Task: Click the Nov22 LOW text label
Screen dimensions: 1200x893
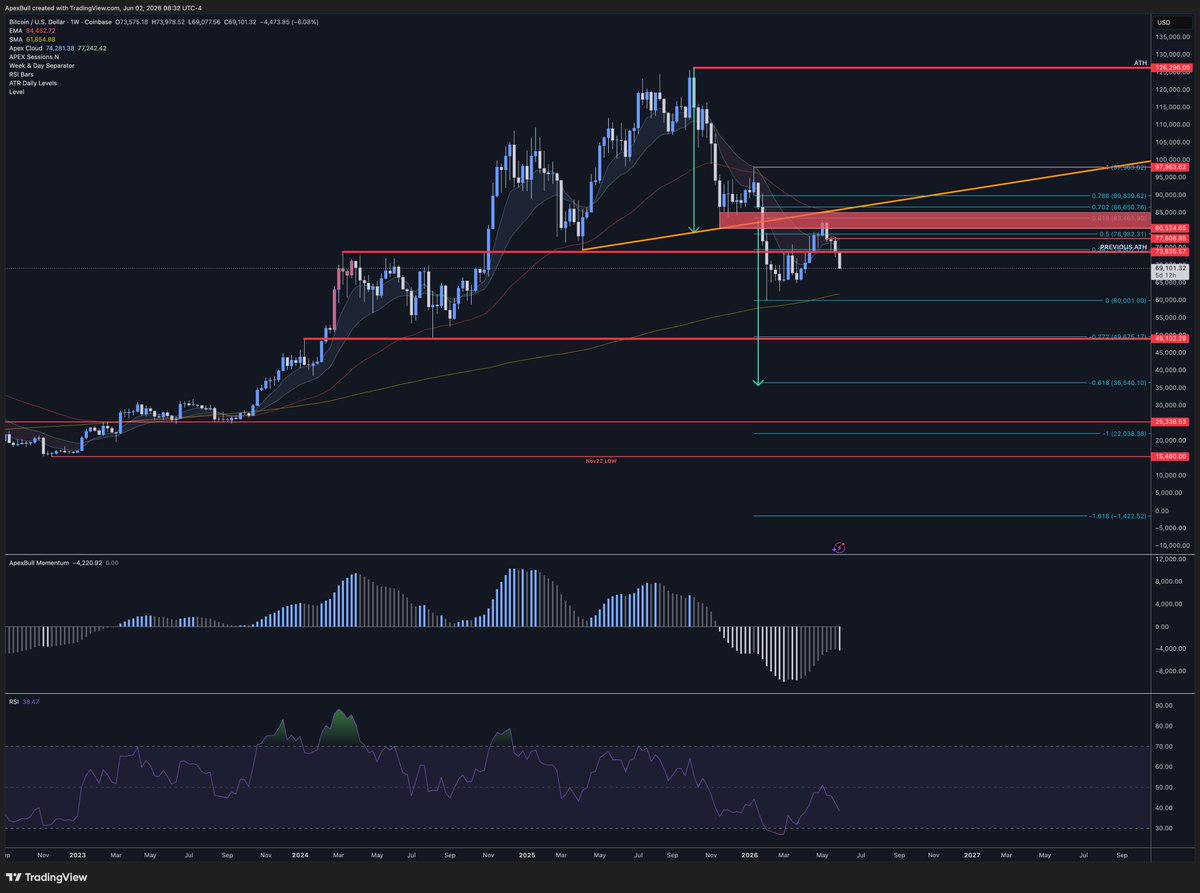Action: click(x=602, y=461)
